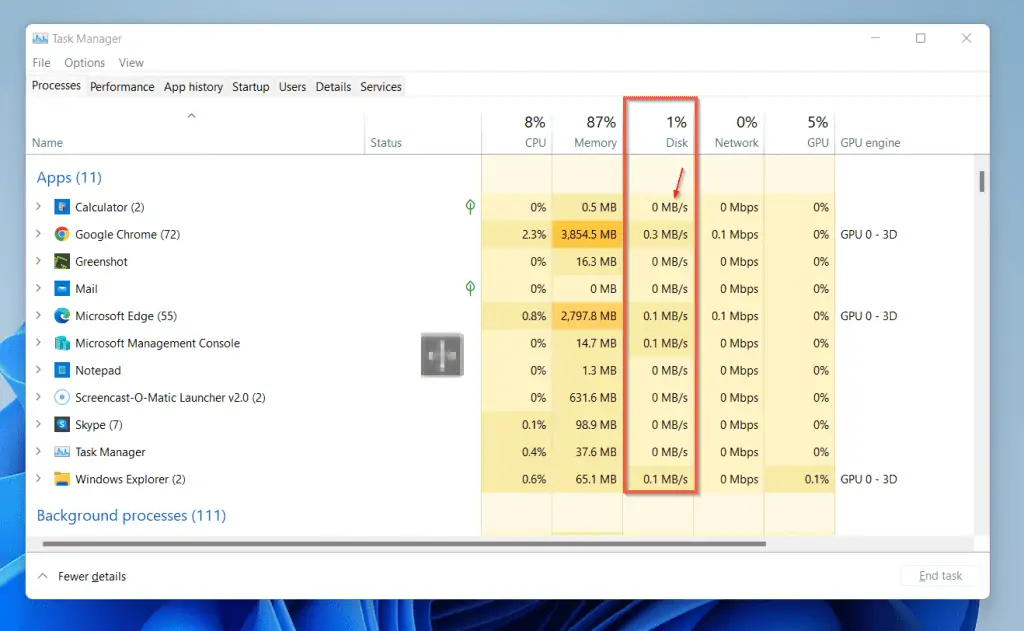
Task: Click Skype's 98.9 MB memory cell
Action: (x=588, y=425)
